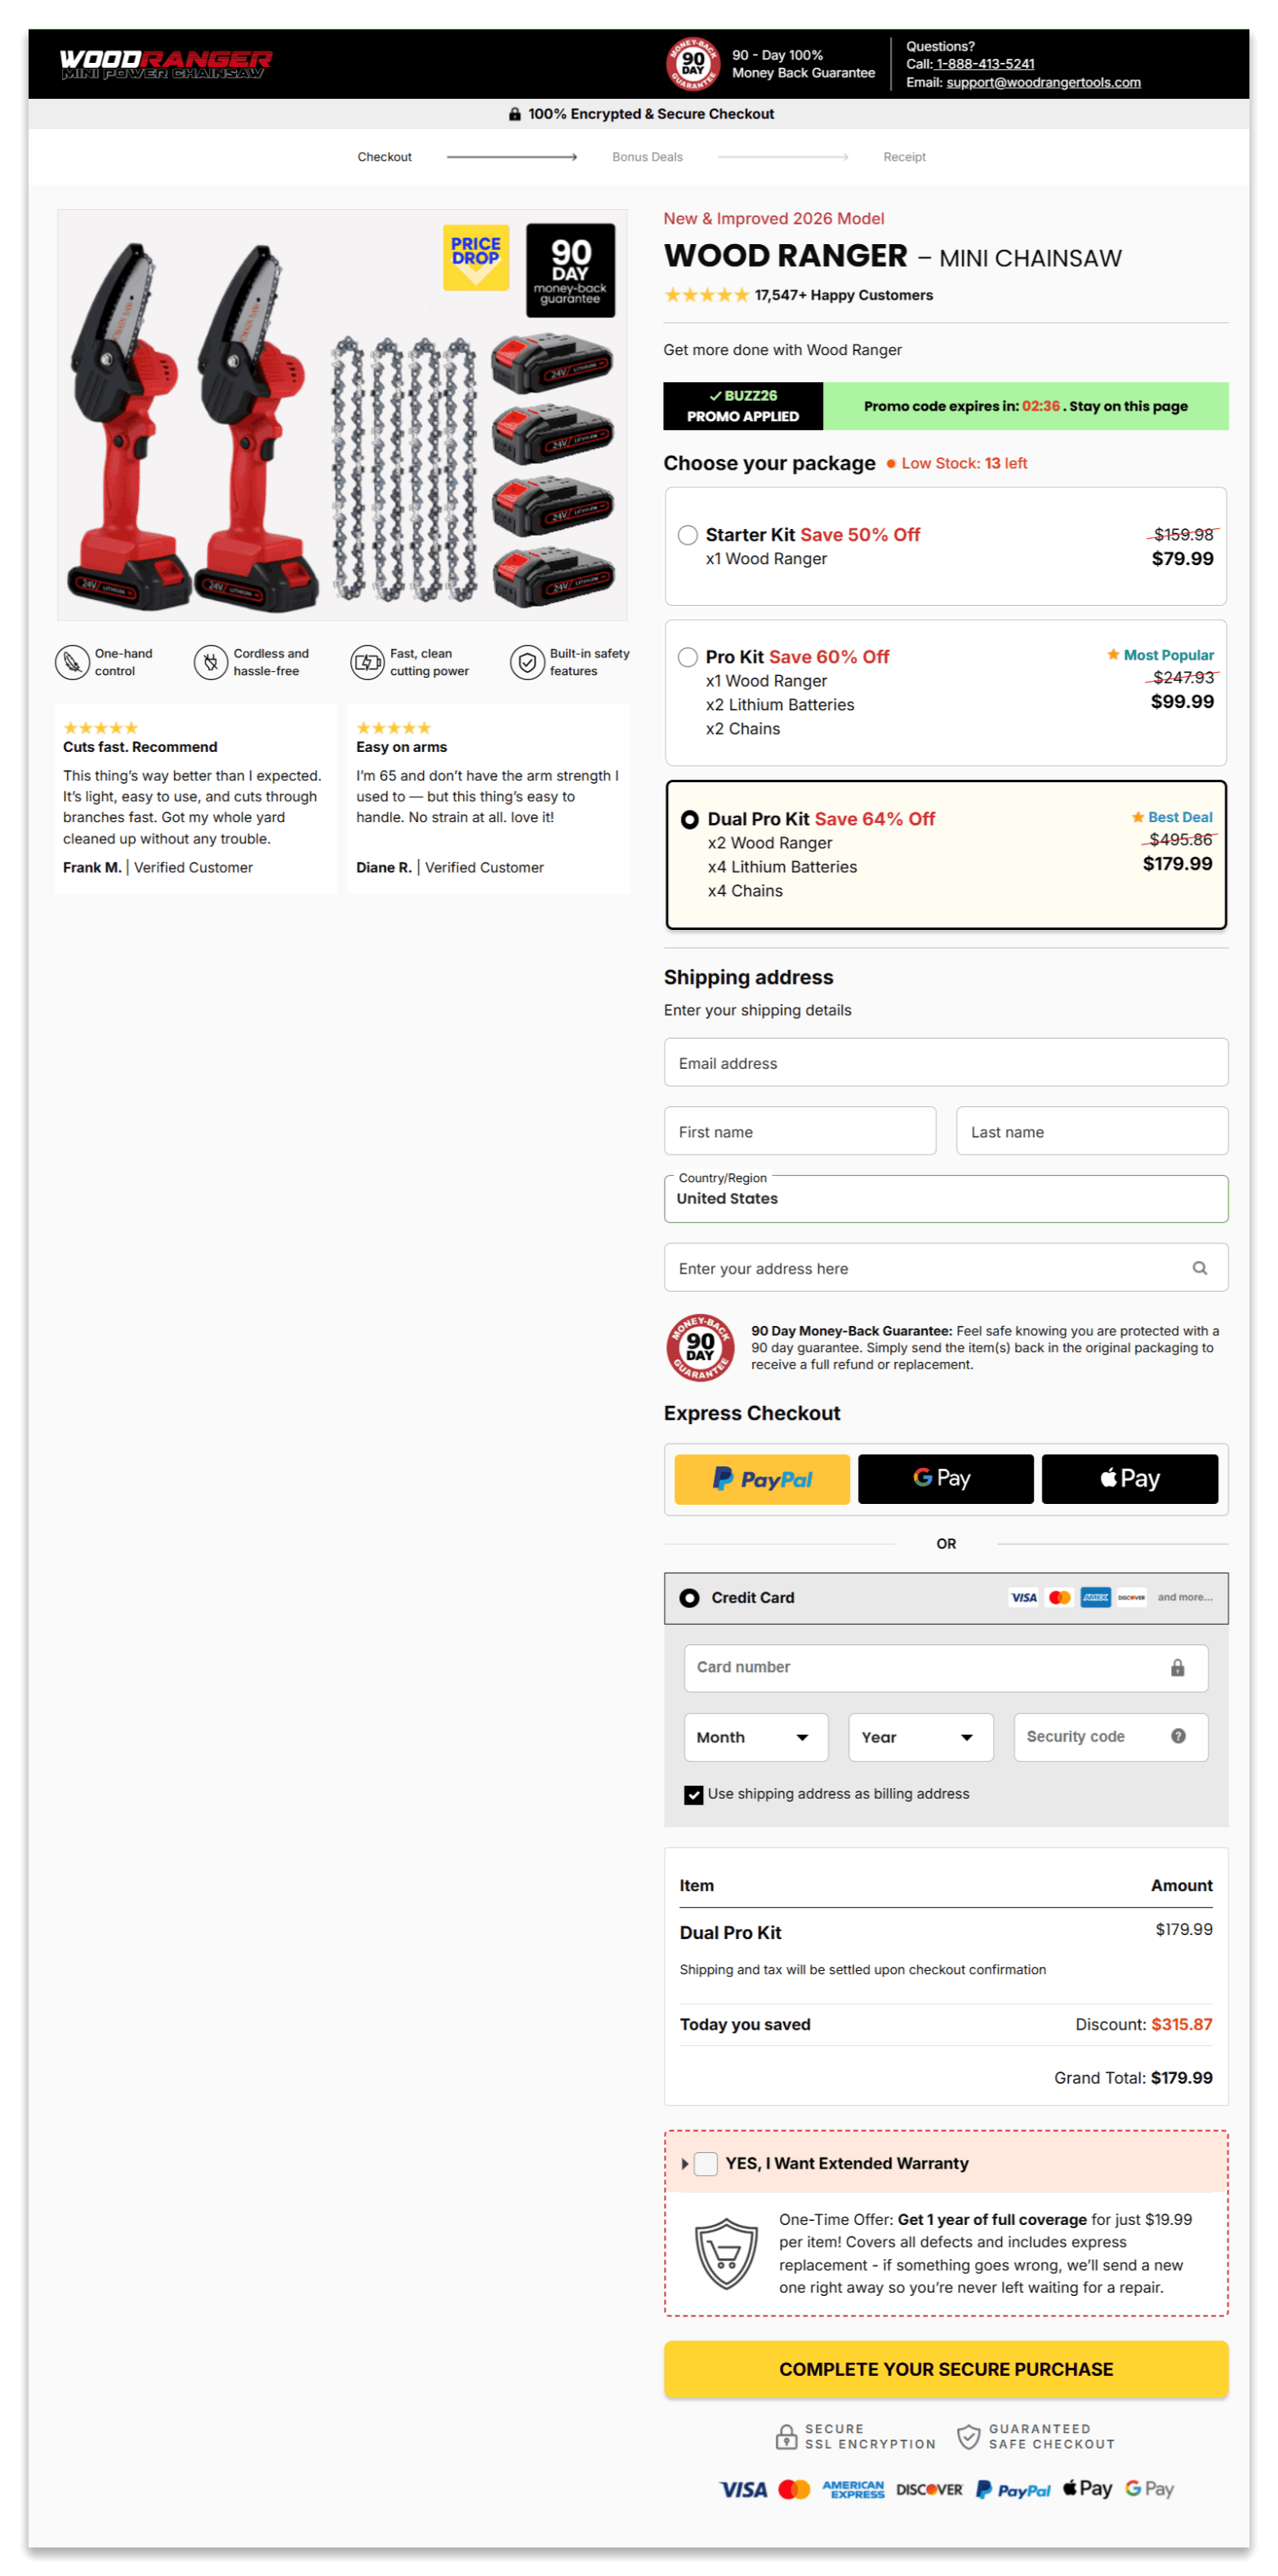Click the 90 Day money-back badge on the product image
The width and height of the screenshot is (1278, 2576).
click(x=570, y=270)
